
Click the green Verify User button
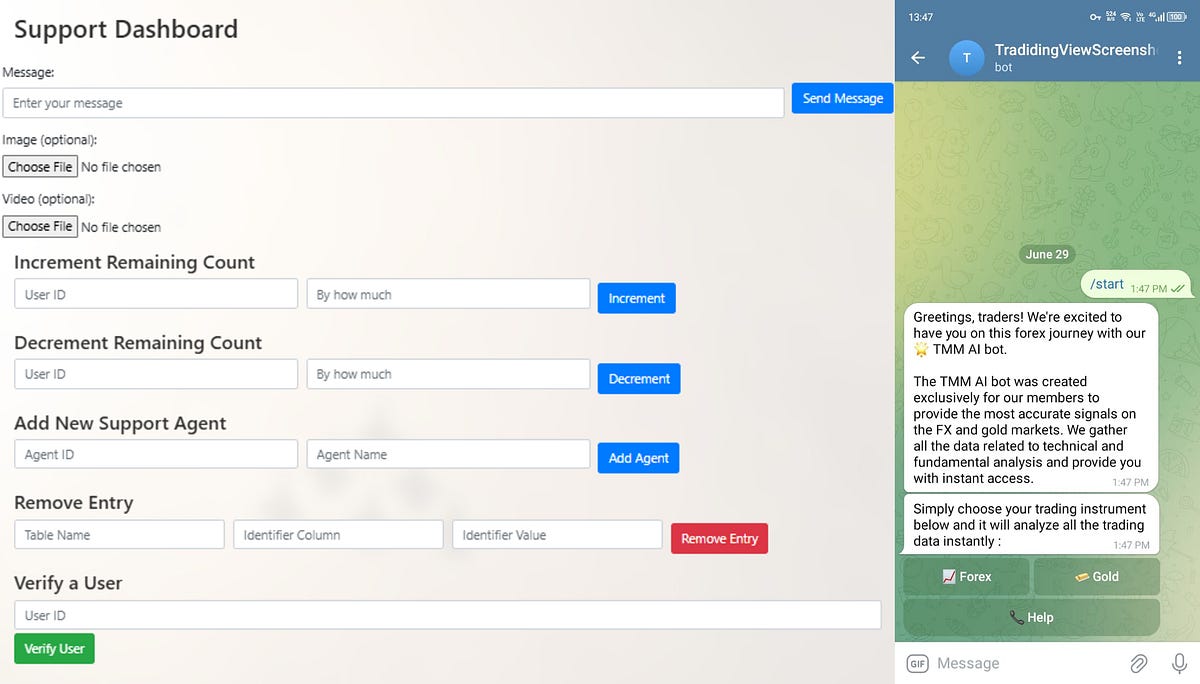(54, 648)
